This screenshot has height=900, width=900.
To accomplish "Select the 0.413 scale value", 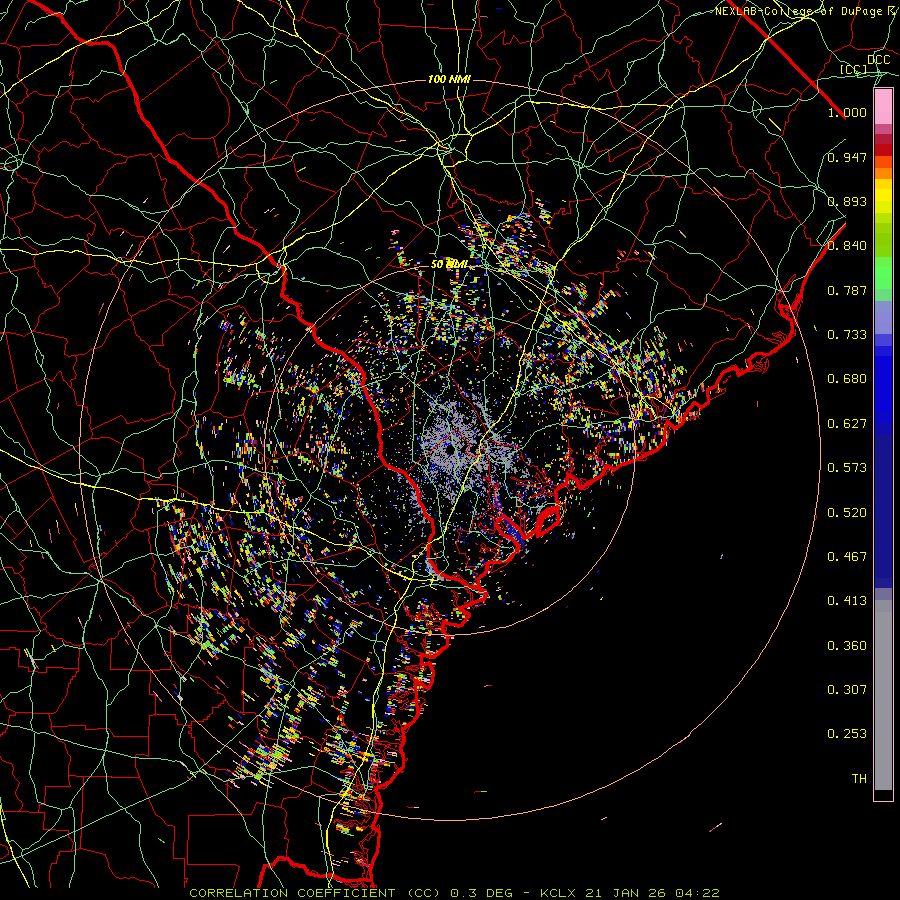I will point(847,601).
